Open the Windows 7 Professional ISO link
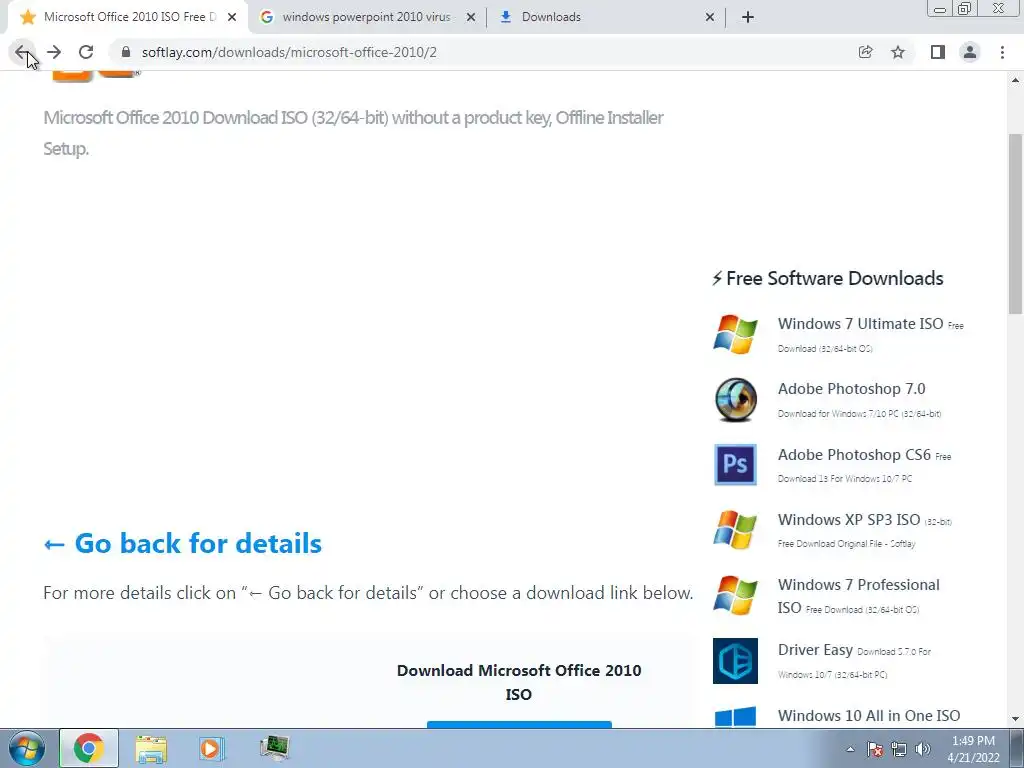1024x768 pixels. [859, 596]
